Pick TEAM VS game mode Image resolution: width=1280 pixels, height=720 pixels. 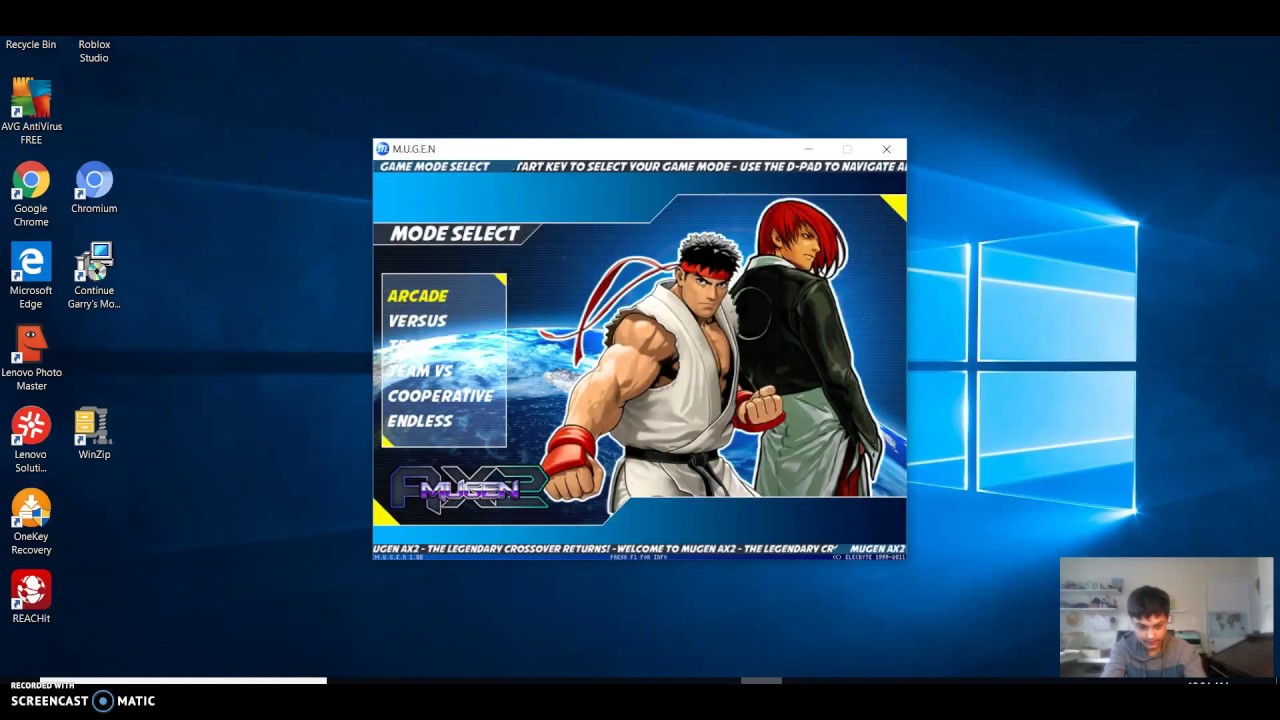coord(421,371)
